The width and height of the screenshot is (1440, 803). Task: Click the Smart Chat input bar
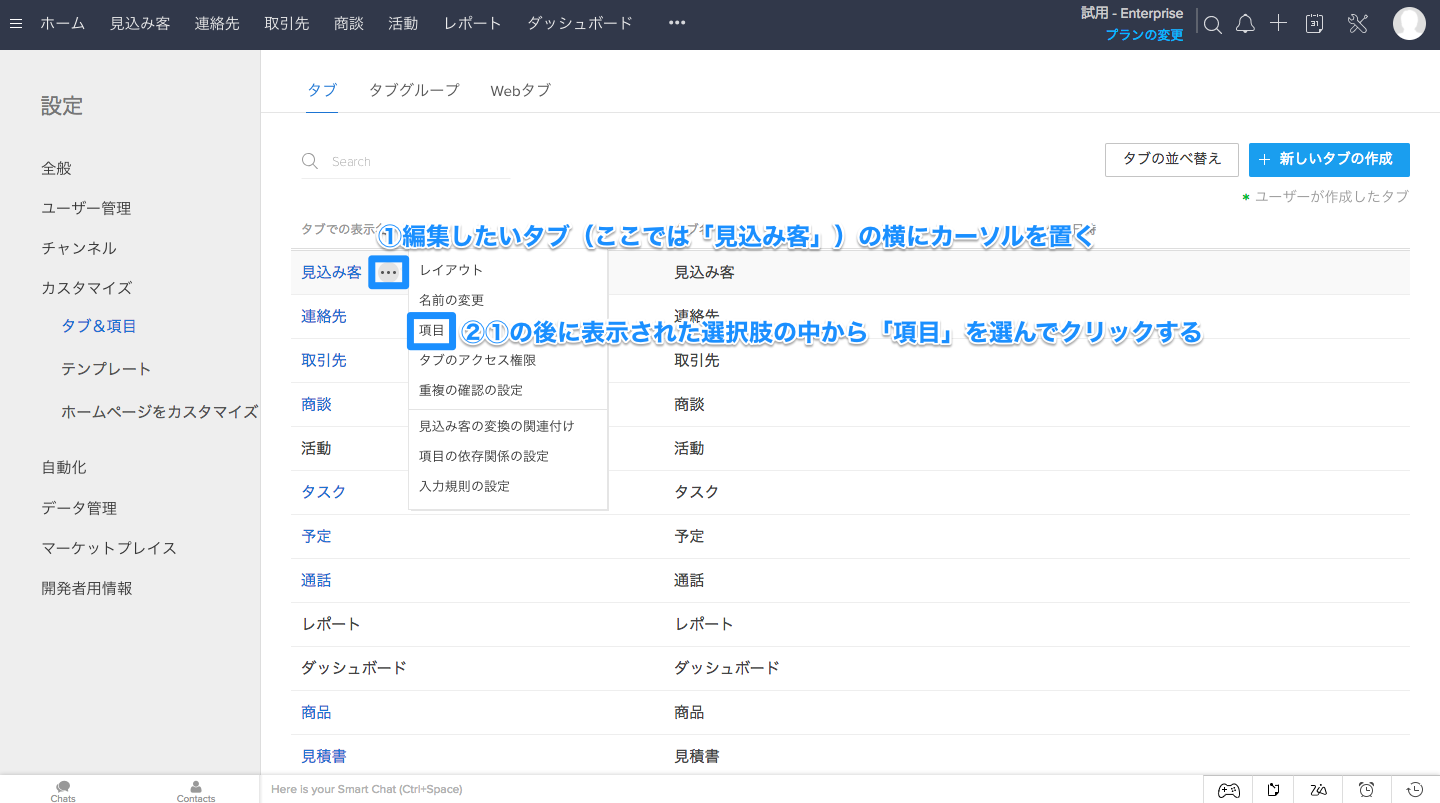click(x=731, y=790)
